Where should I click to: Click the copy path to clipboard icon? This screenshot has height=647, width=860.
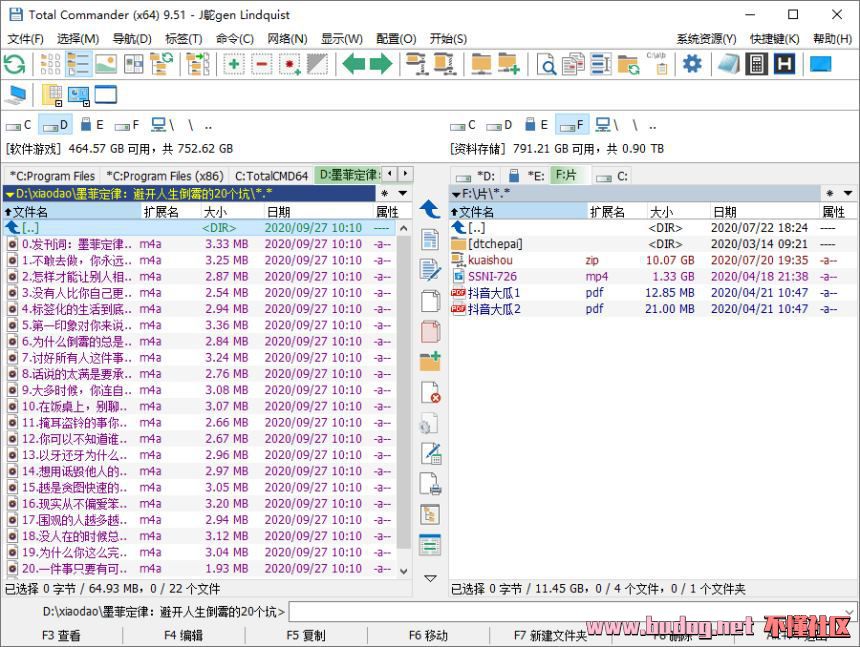click(x=657, y=63)
